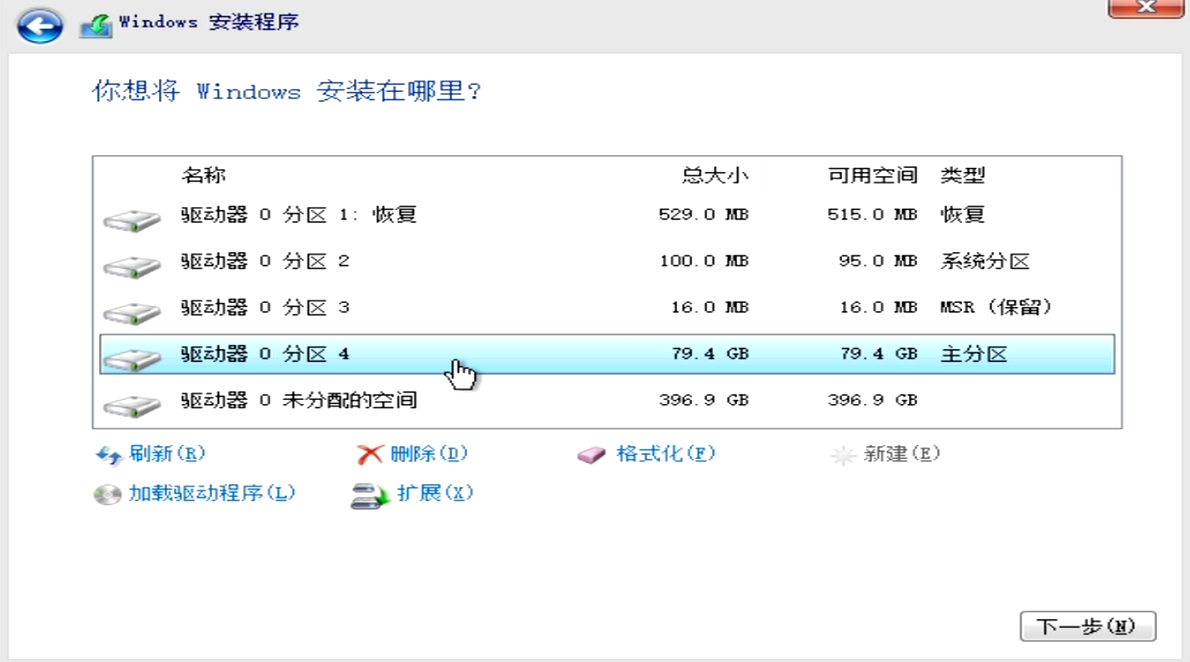Viewport: 1190px width, 662px height.
Task: Click the red X delete icon
Action: pos(370,455)
